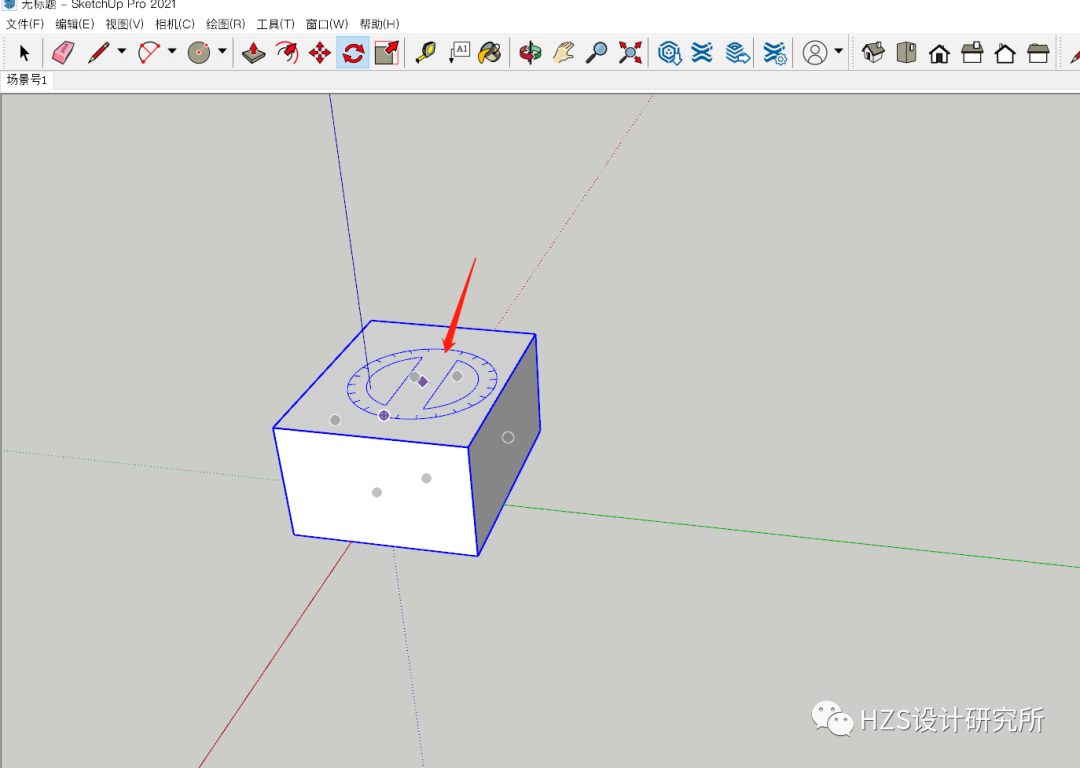1080x768 pixels.
Task: Activate the Pencil drawing tool
Action: 100,52
